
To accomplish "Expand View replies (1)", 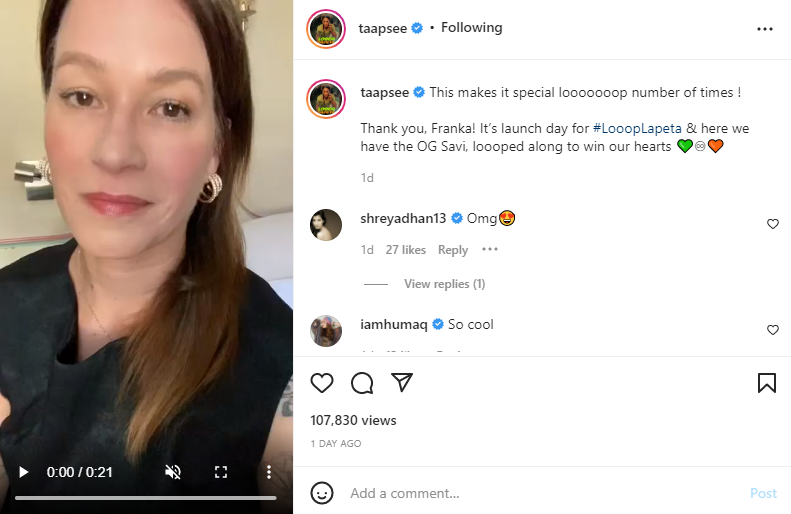I will tap(444, 284).
